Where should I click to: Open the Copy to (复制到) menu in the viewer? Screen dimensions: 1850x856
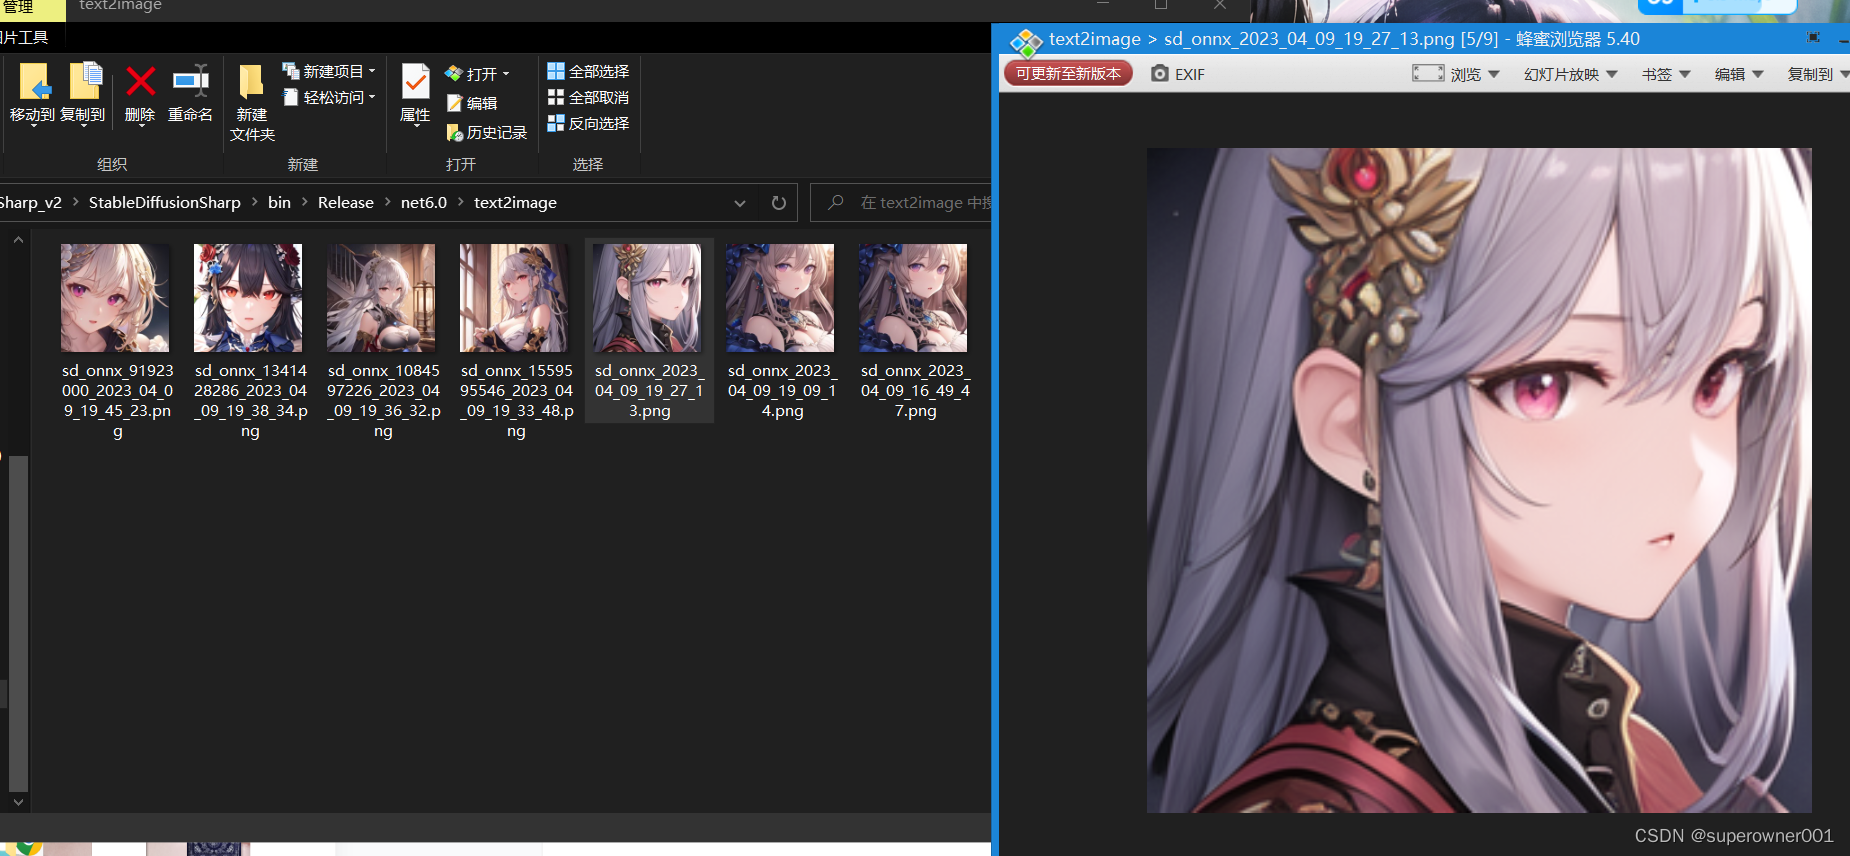point(1818,74)
